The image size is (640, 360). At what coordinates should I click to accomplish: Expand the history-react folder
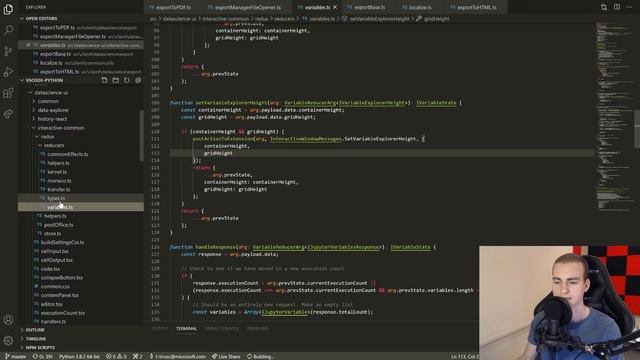coord(52,119)
